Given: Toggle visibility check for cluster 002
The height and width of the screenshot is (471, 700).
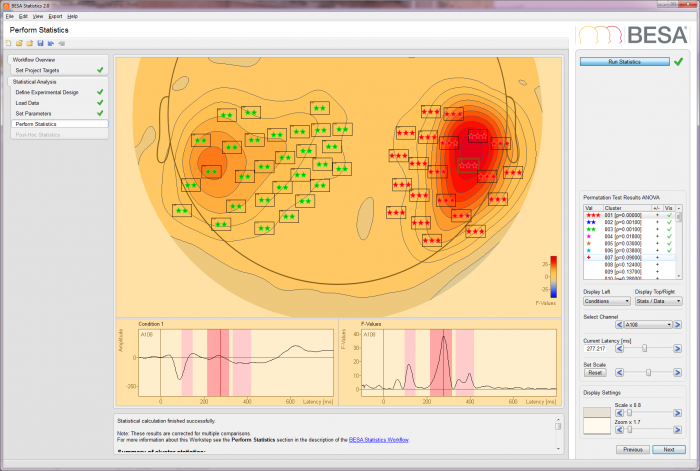Looking at the screenshot, I should (x=669, y=222).
